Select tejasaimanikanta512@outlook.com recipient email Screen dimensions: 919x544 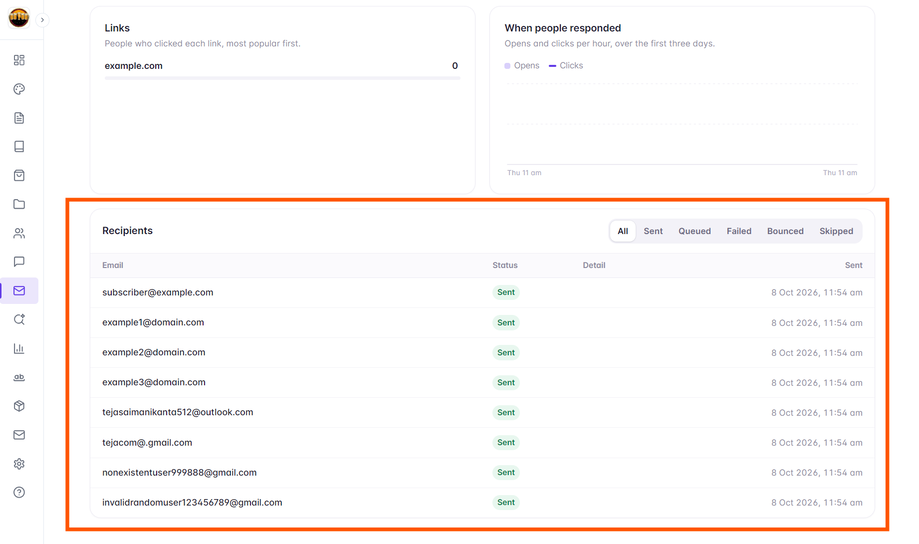pos(178,412)
